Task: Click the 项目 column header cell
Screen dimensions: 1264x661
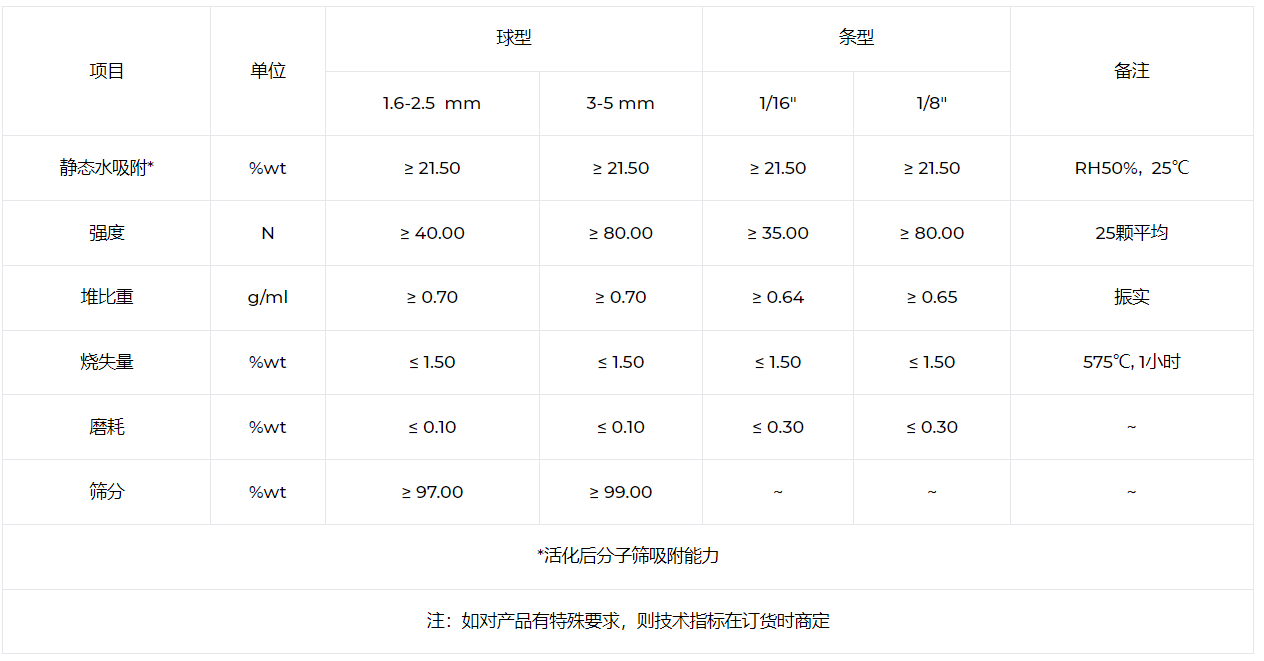Action: (x=106, y=71)
